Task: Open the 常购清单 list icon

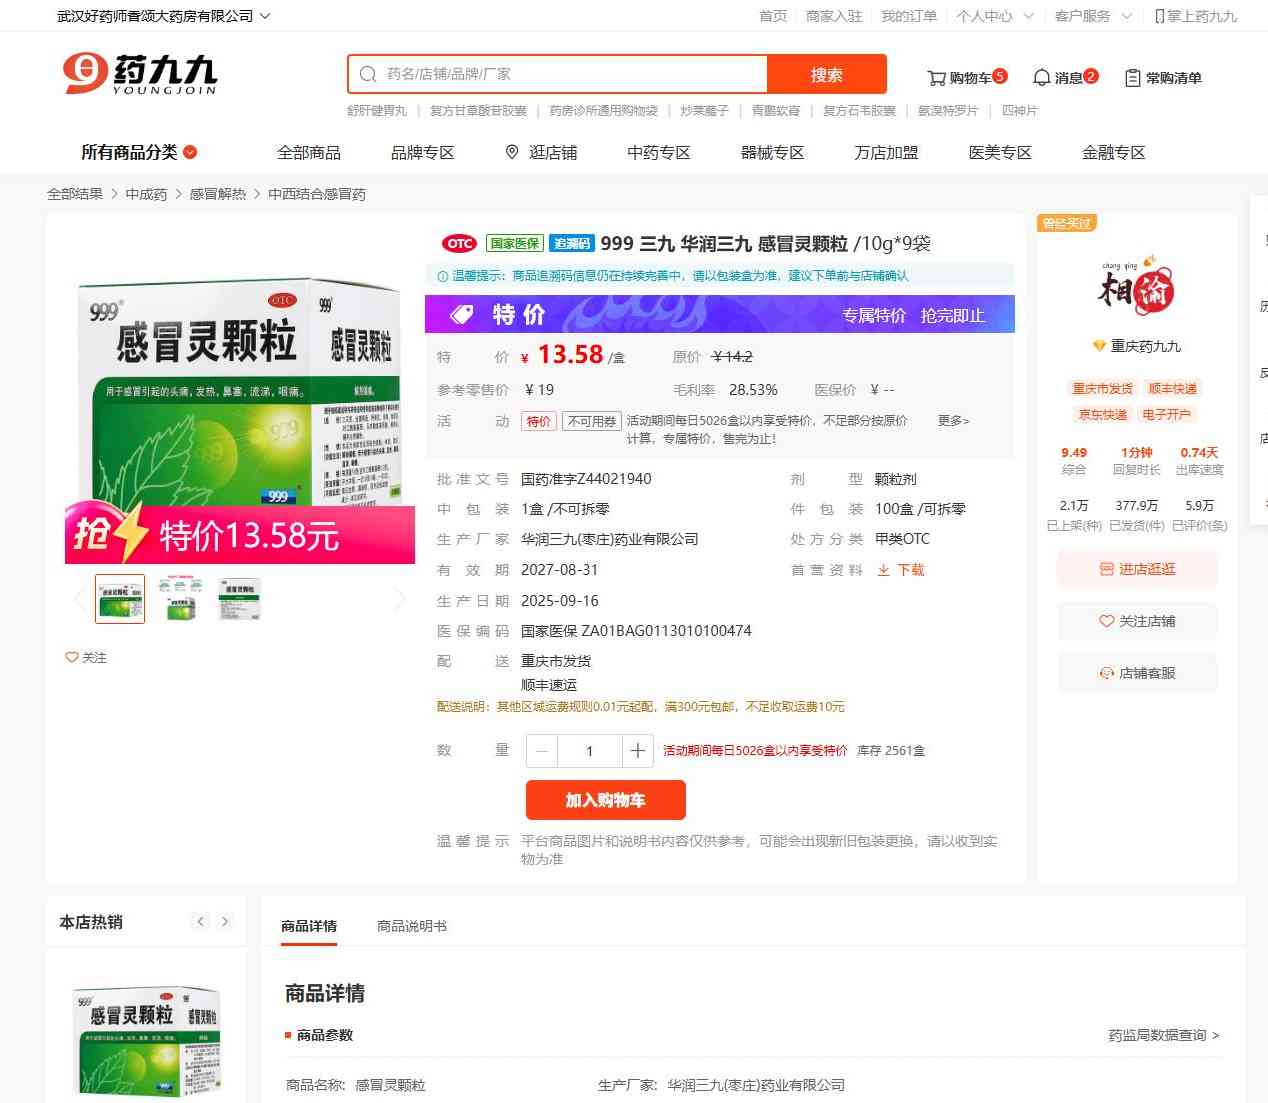Action: [x=1132, y=78]
